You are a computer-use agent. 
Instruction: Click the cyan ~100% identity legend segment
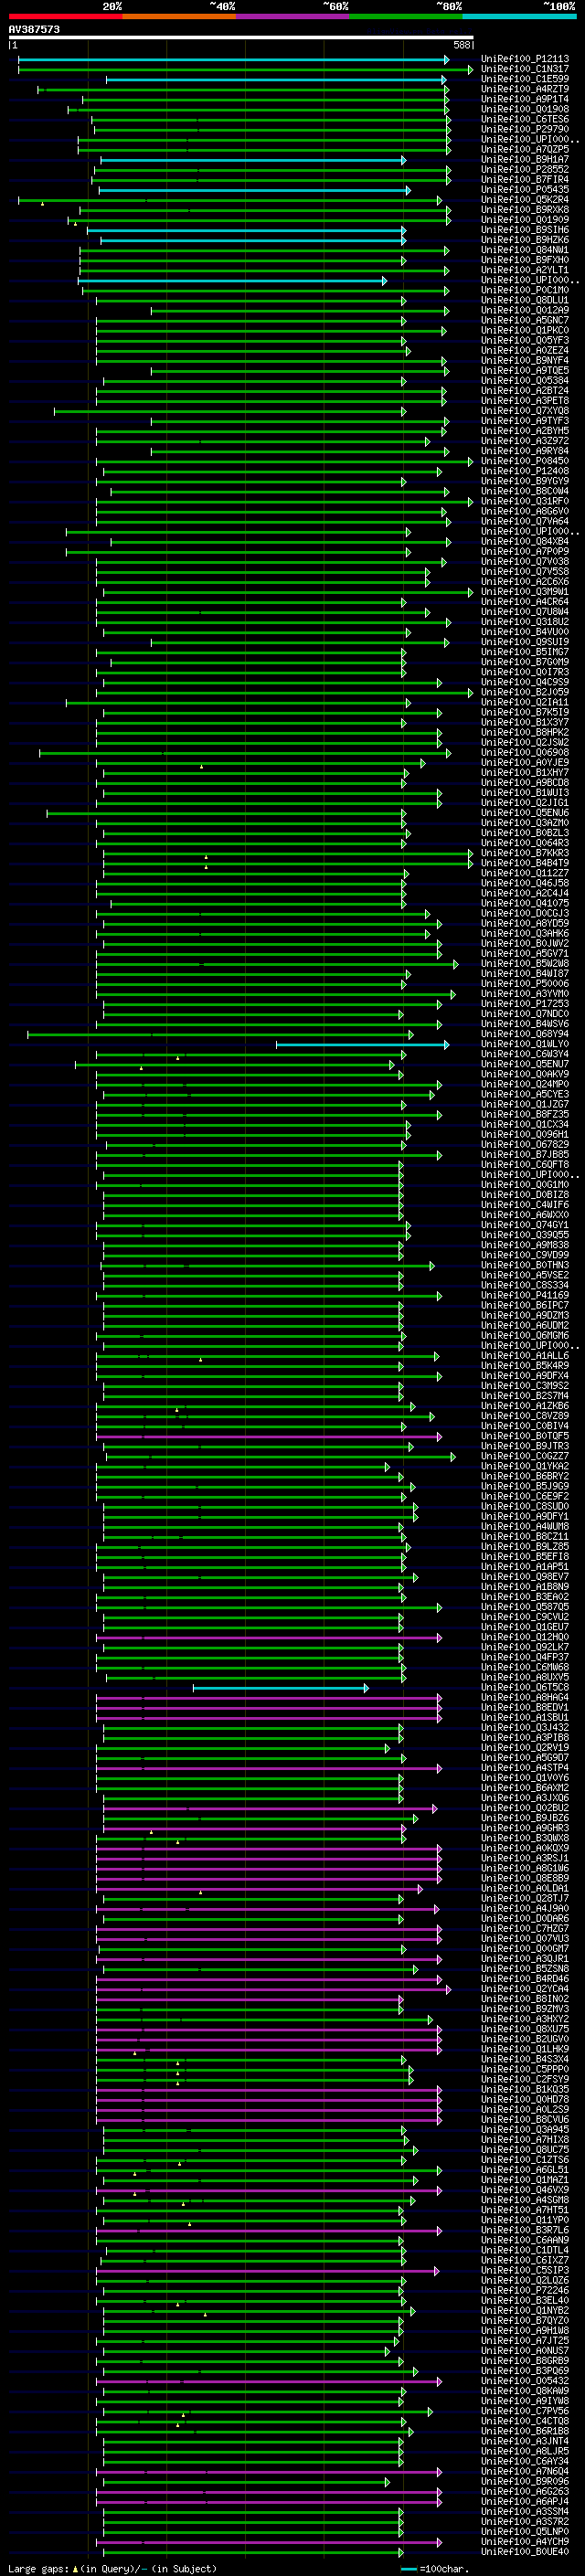coord(519,16)
